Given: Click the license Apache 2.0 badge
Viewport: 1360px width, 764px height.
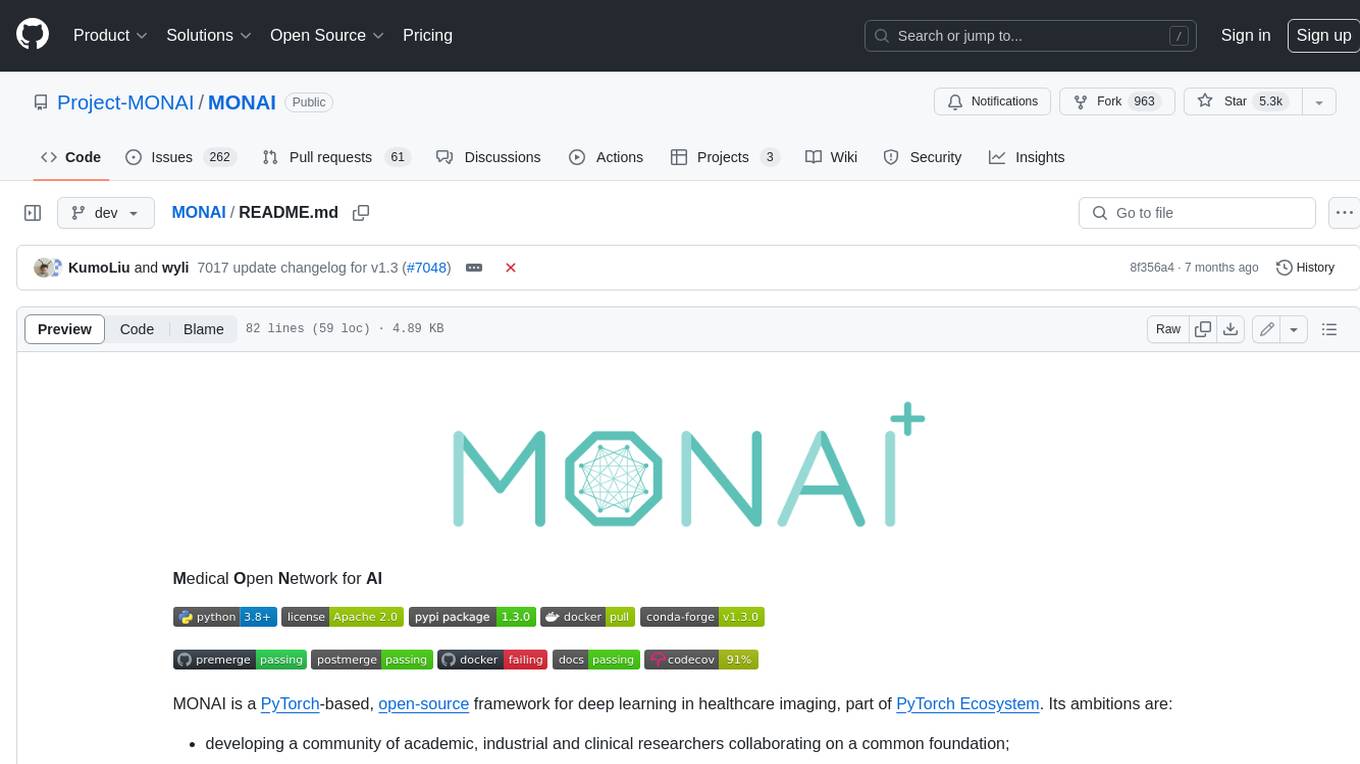Looking at the screenshot, I should pyautogui.click(x=342, y=617).
